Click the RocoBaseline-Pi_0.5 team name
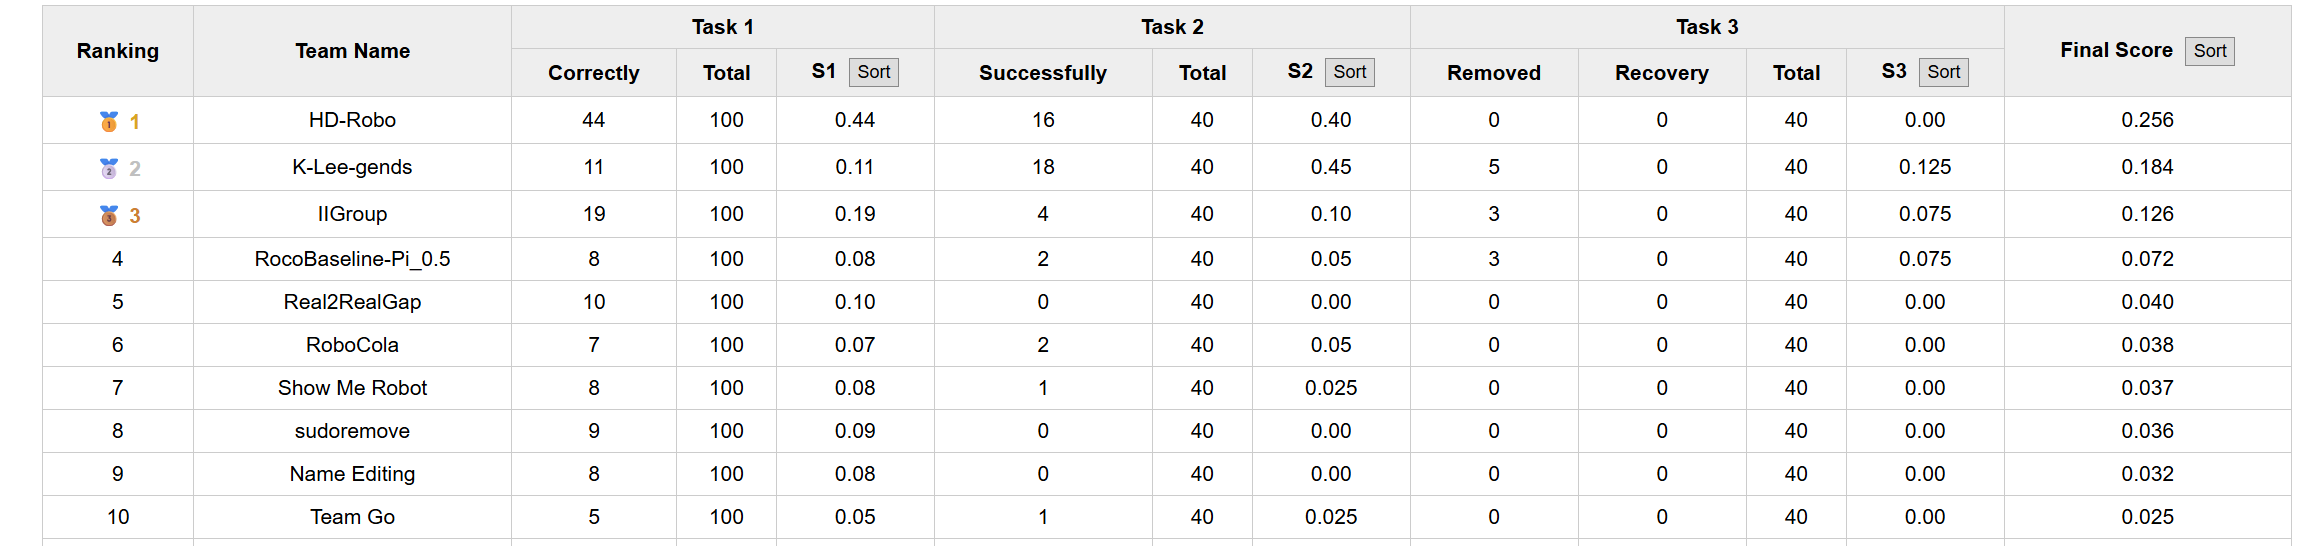 [x=352, y=259]
